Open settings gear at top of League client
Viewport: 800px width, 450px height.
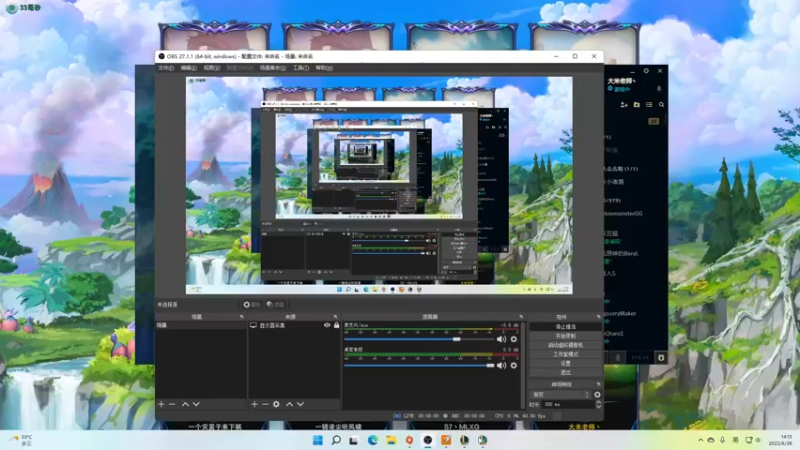[x=646, y=71]
